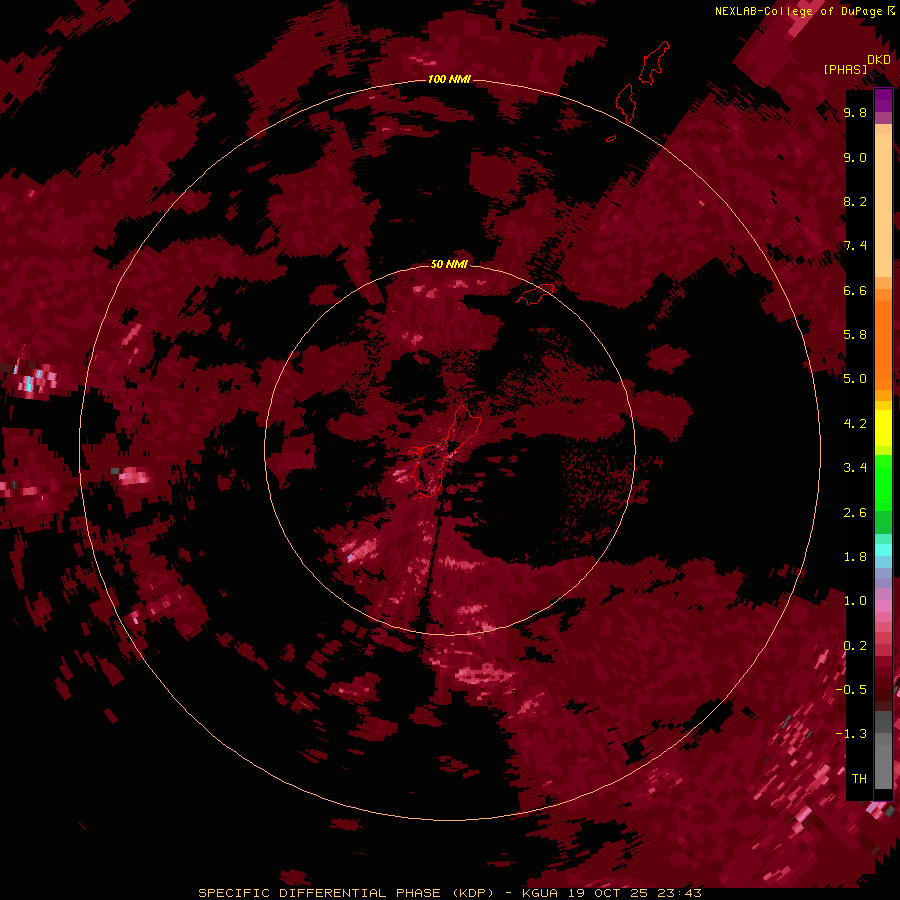Image resolution: width=900 pixels, height=900 pixels.
Task: Click the 100 NMI range ring label
Action: click(x=449, y=79)
